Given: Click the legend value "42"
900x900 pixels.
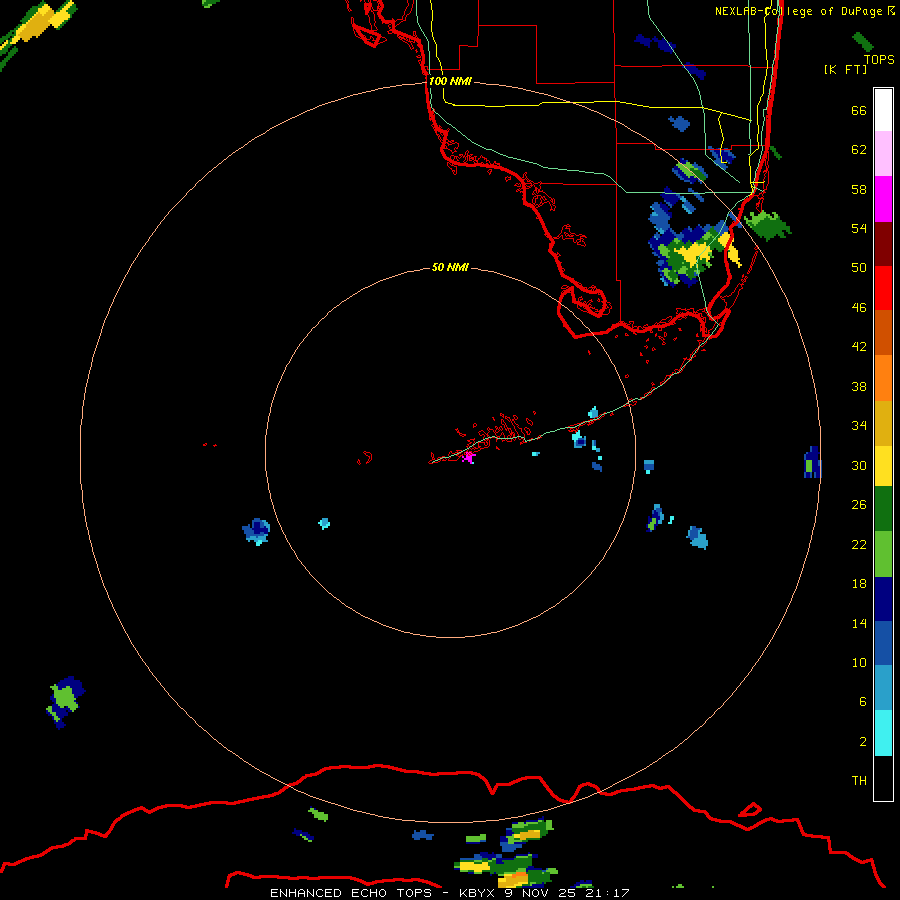Looking at the screenshot, I should pyautogui.click(x=859, y=346).
